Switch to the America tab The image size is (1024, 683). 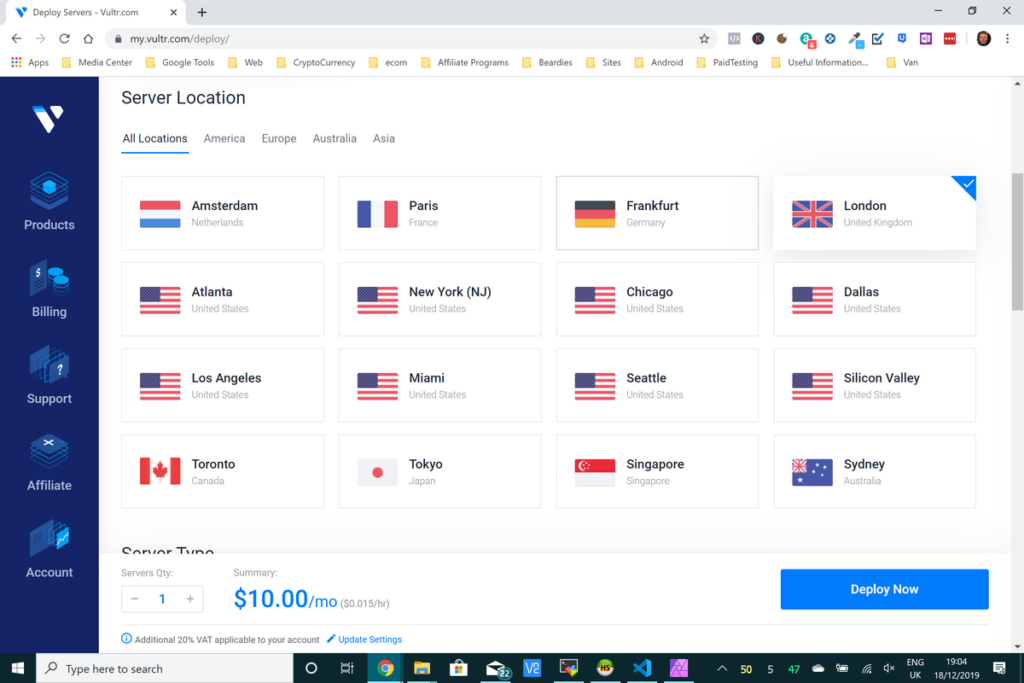[224, 138]
